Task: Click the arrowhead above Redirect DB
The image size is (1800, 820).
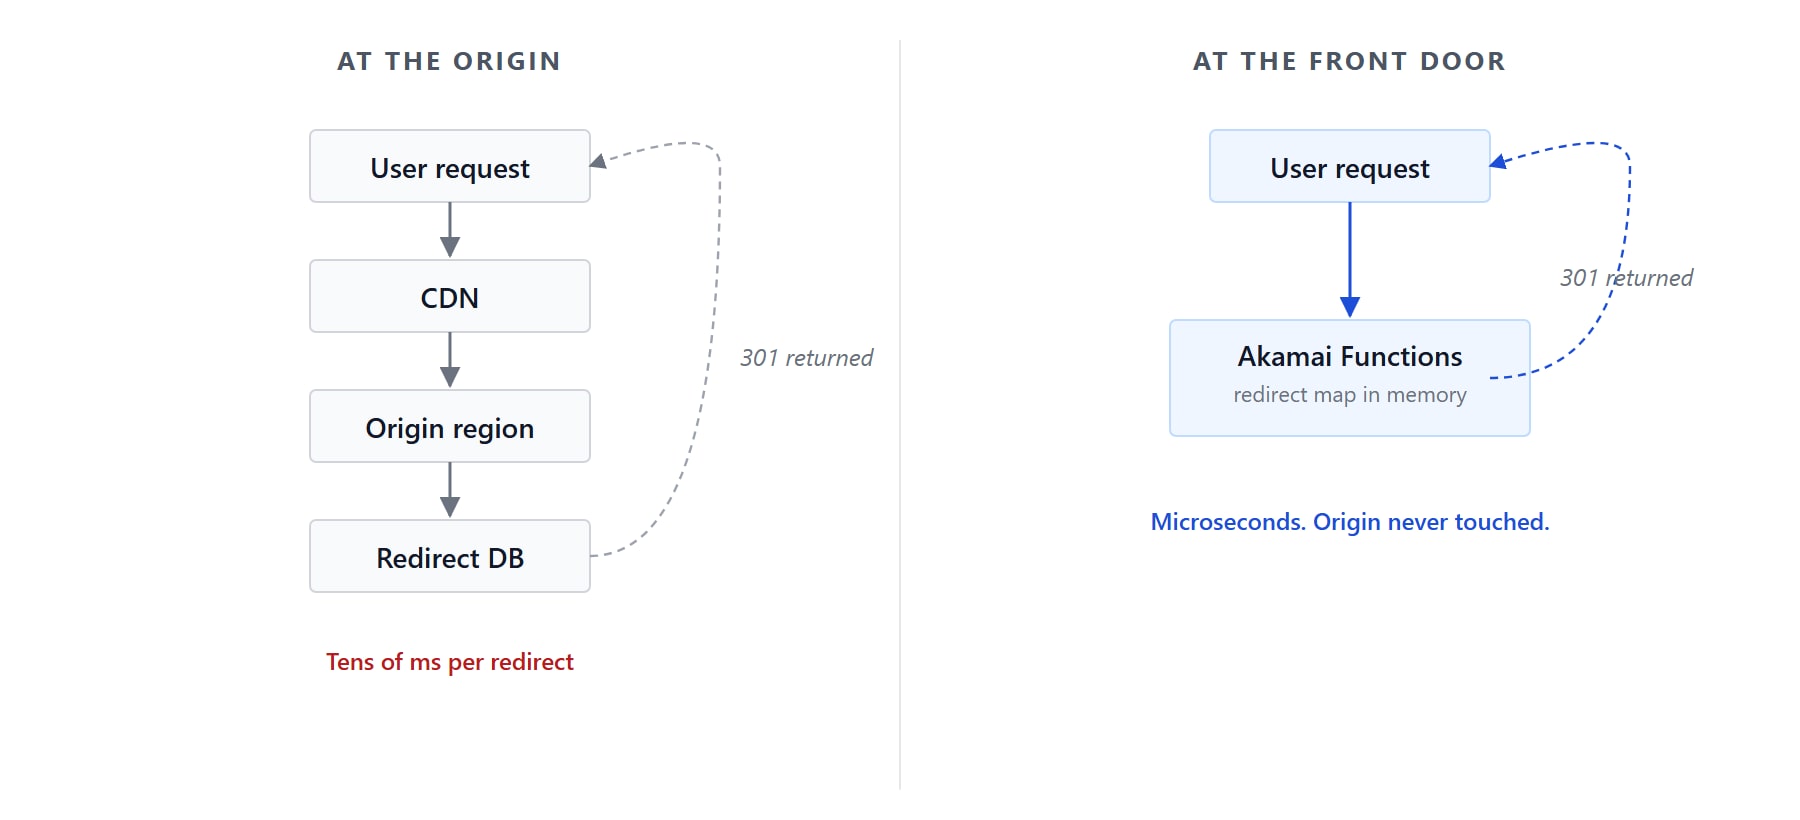Action: click(x=450, y=507)
